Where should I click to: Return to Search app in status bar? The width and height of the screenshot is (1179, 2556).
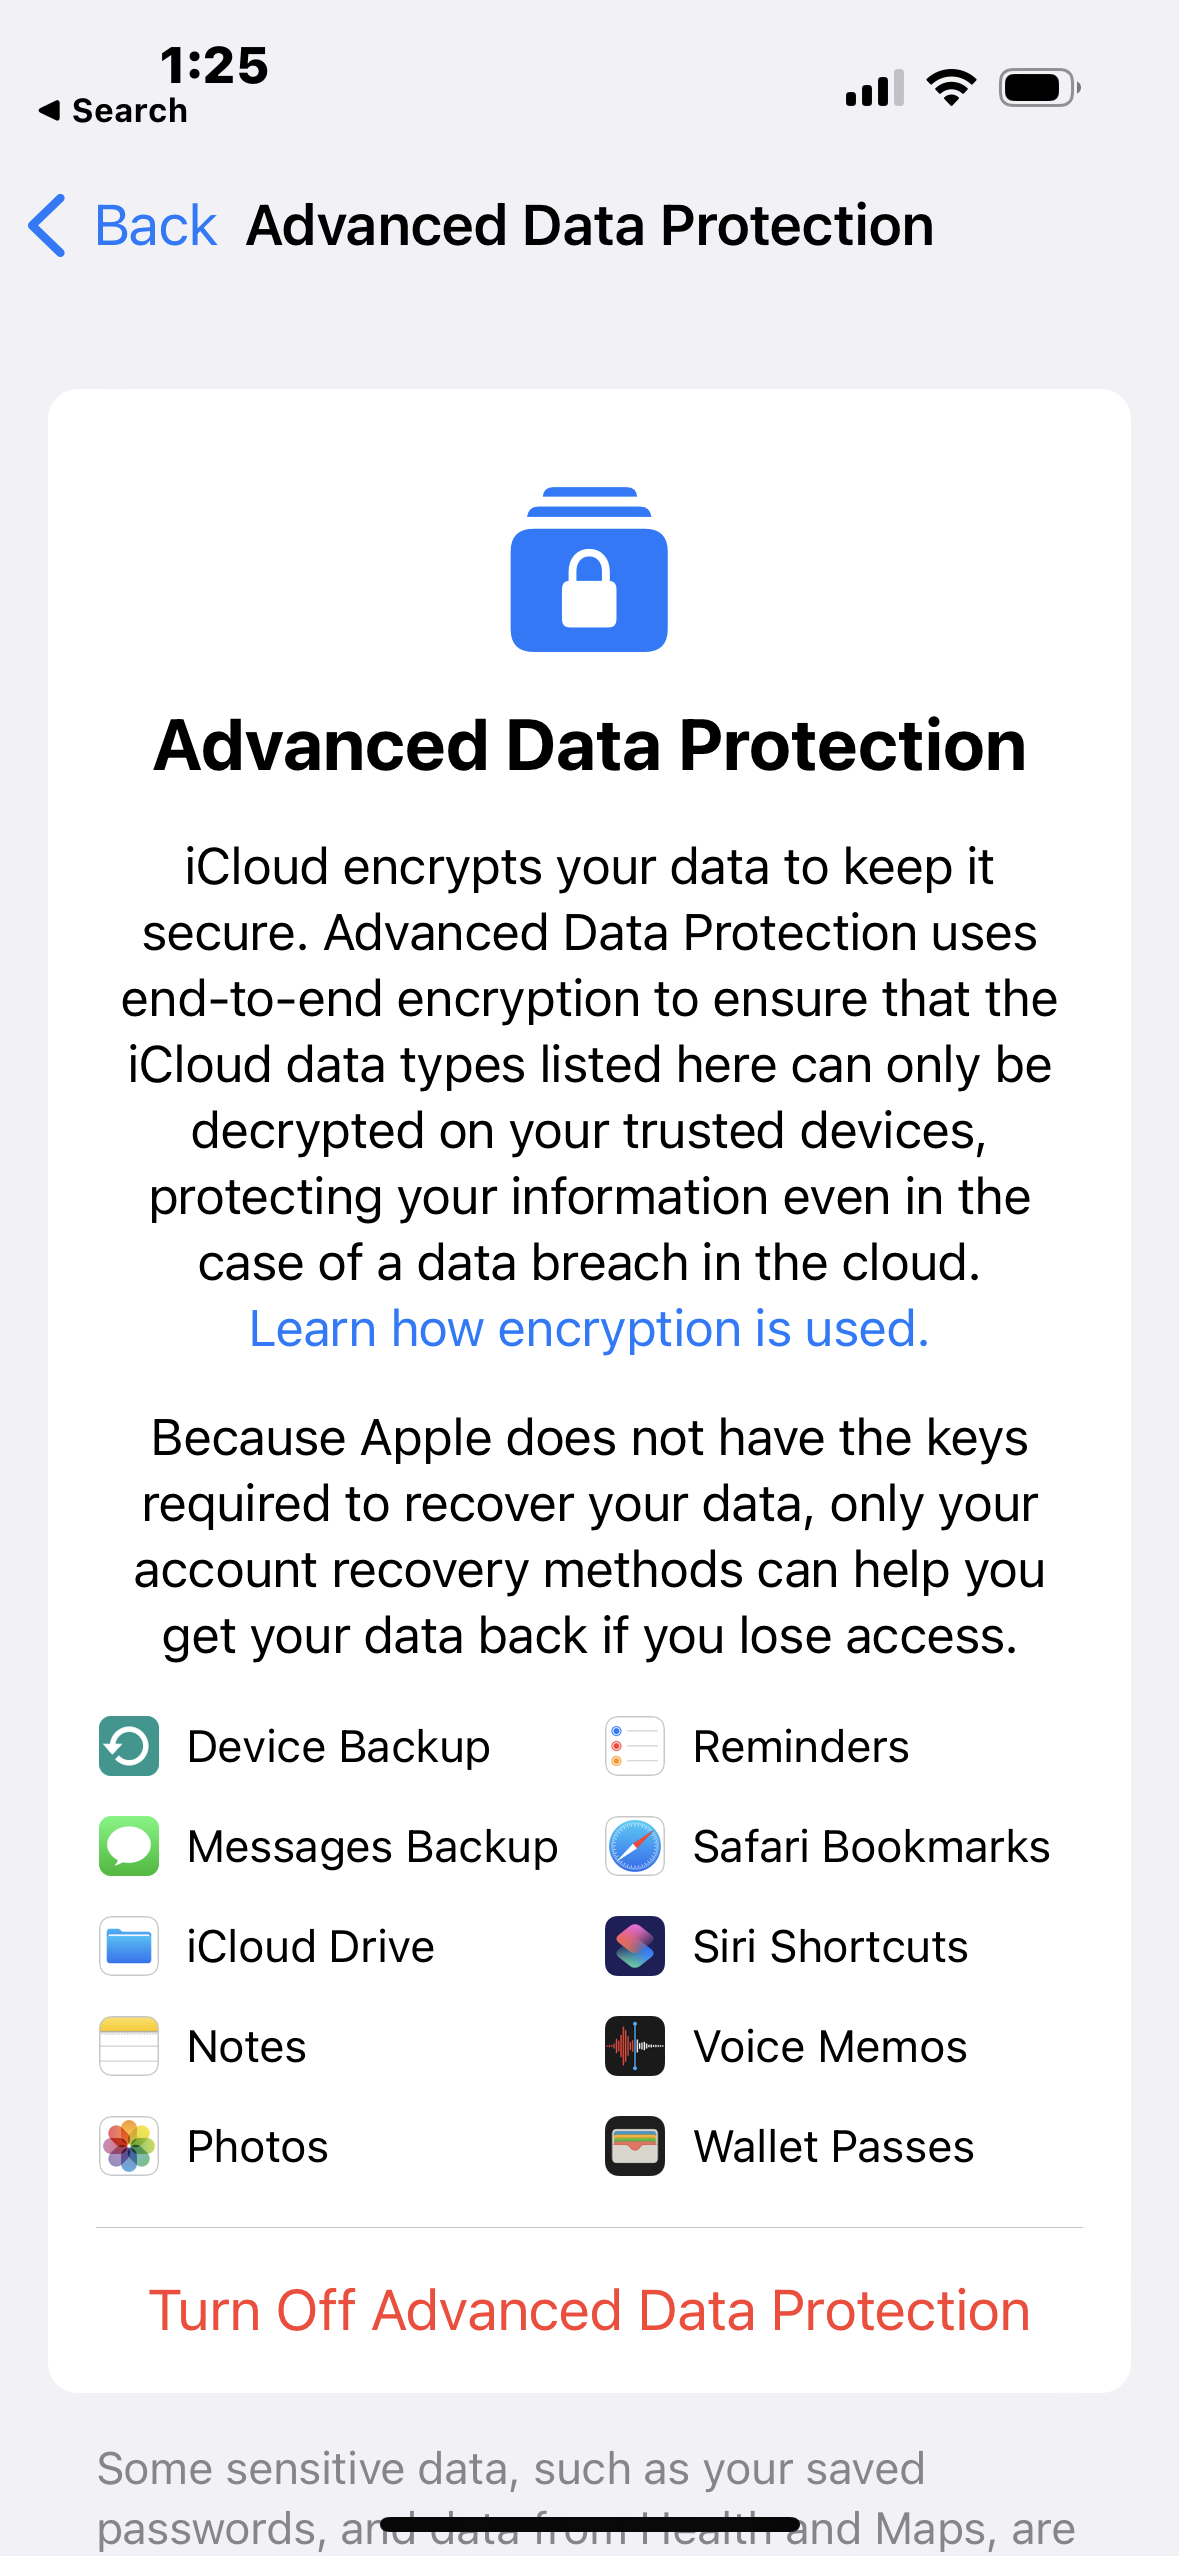click(x=114, y=110)
